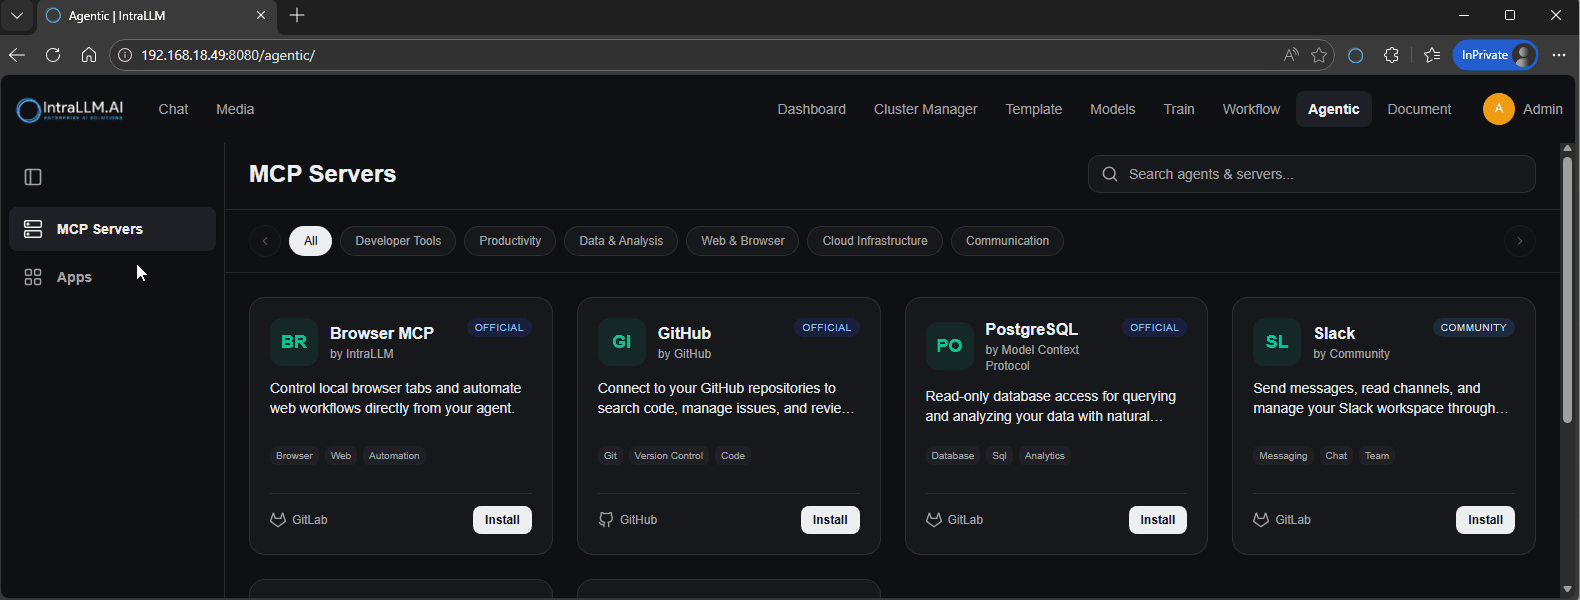Screen dimensions: 1580x600
Task: Filter by Web & Browser category
Action: tap(743, 241)
